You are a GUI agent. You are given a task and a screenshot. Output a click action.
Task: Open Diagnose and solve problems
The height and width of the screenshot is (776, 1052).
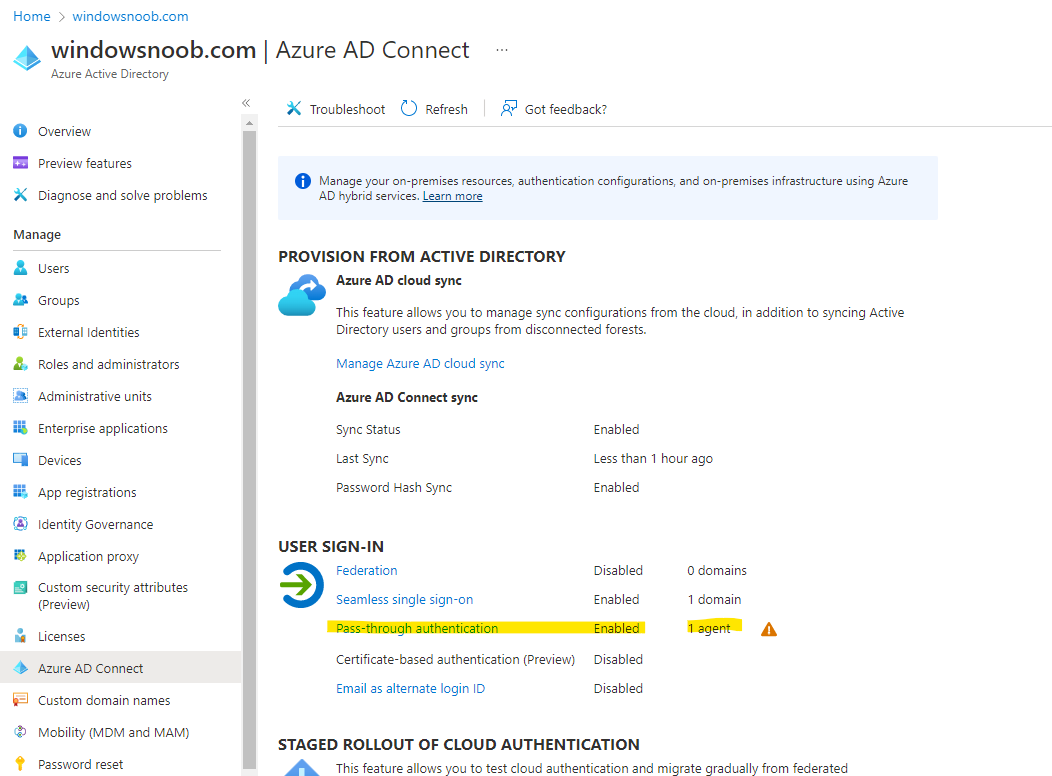(x=123, y=195)
